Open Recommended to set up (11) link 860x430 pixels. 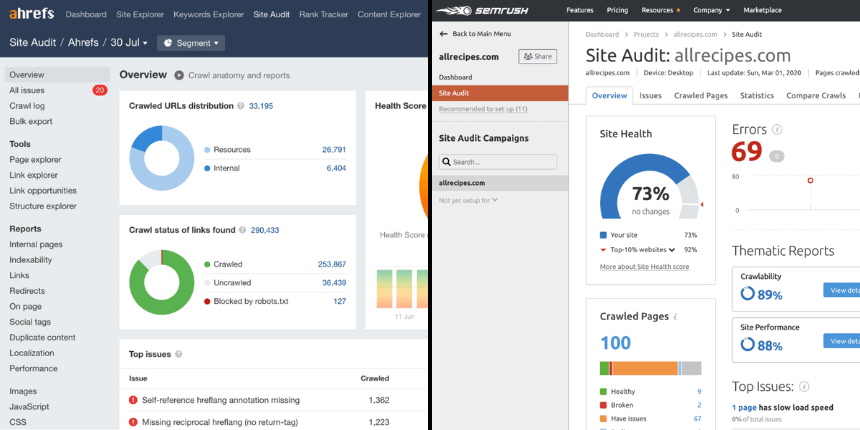(483, 109)
